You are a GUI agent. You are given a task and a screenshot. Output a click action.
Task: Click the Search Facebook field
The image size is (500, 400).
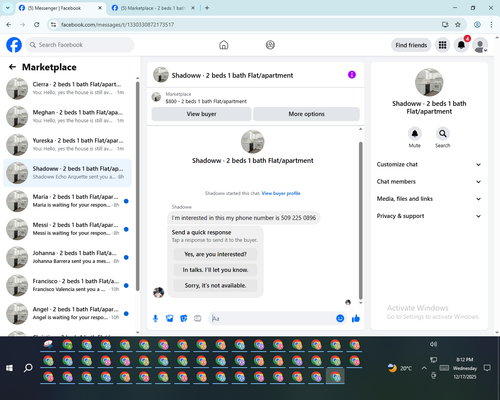(80, 45)
